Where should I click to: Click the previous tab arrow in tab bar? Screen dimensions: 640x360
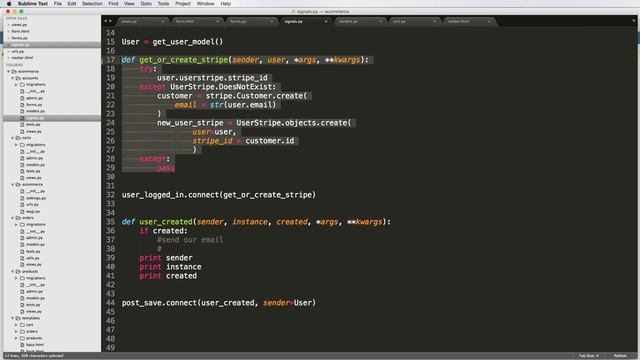coord(105,21)
